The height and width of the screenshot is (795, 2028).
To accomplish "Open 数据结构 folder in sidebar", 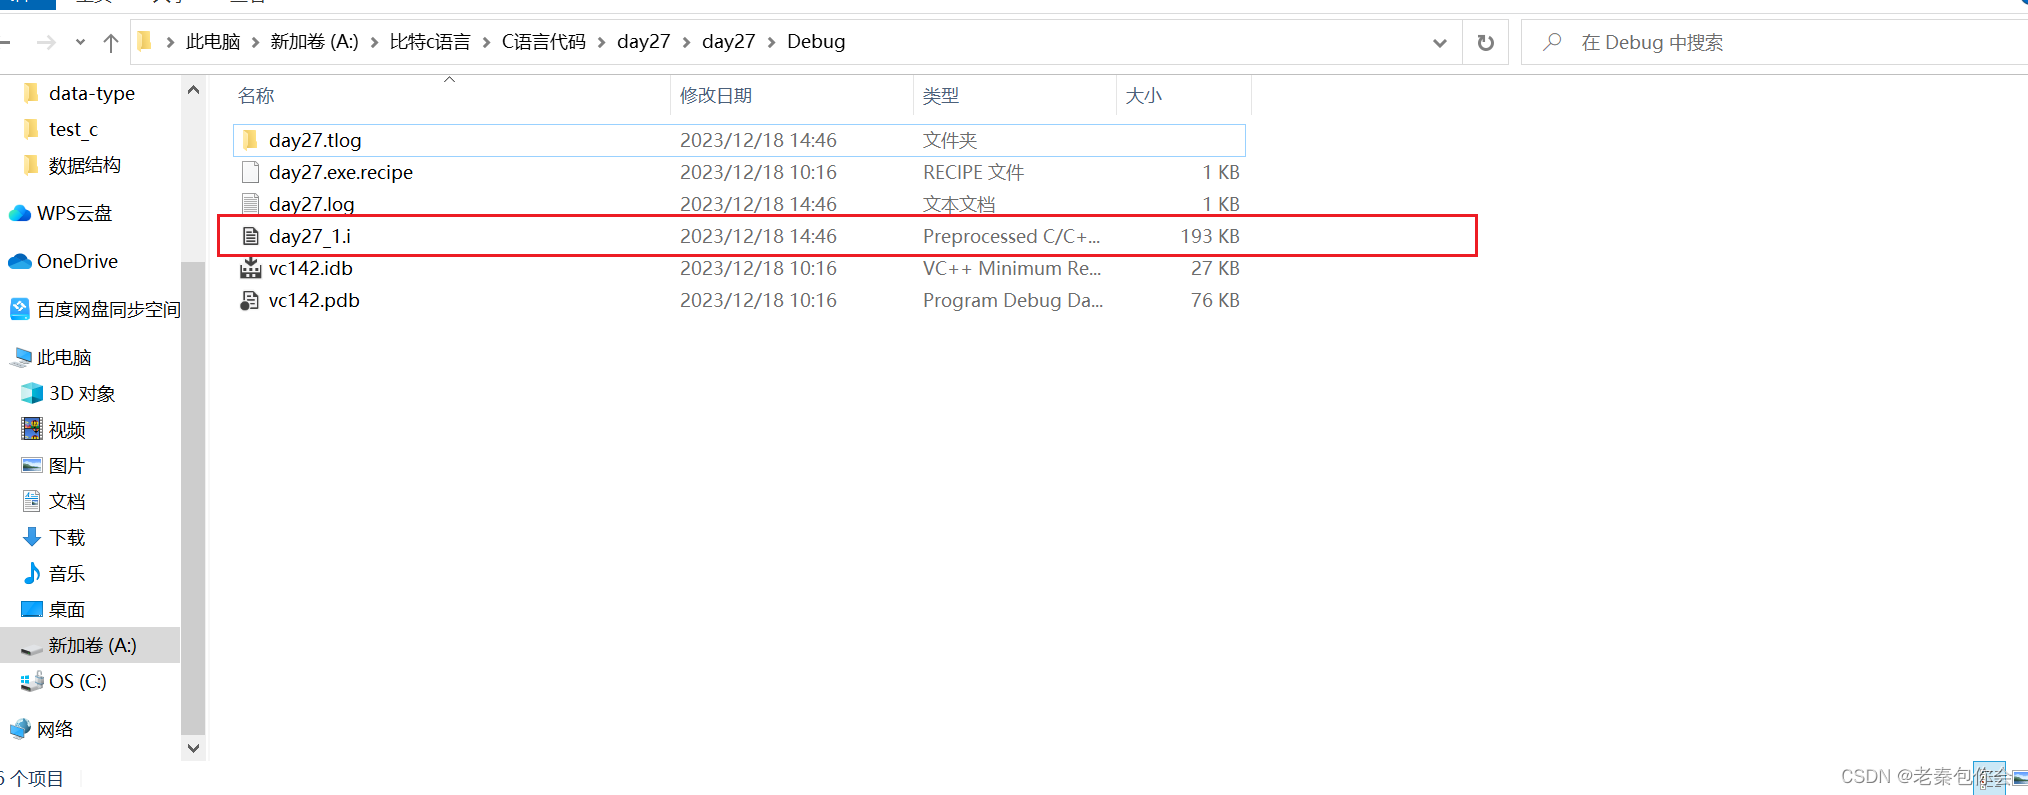I will click(x=85, y=165).
